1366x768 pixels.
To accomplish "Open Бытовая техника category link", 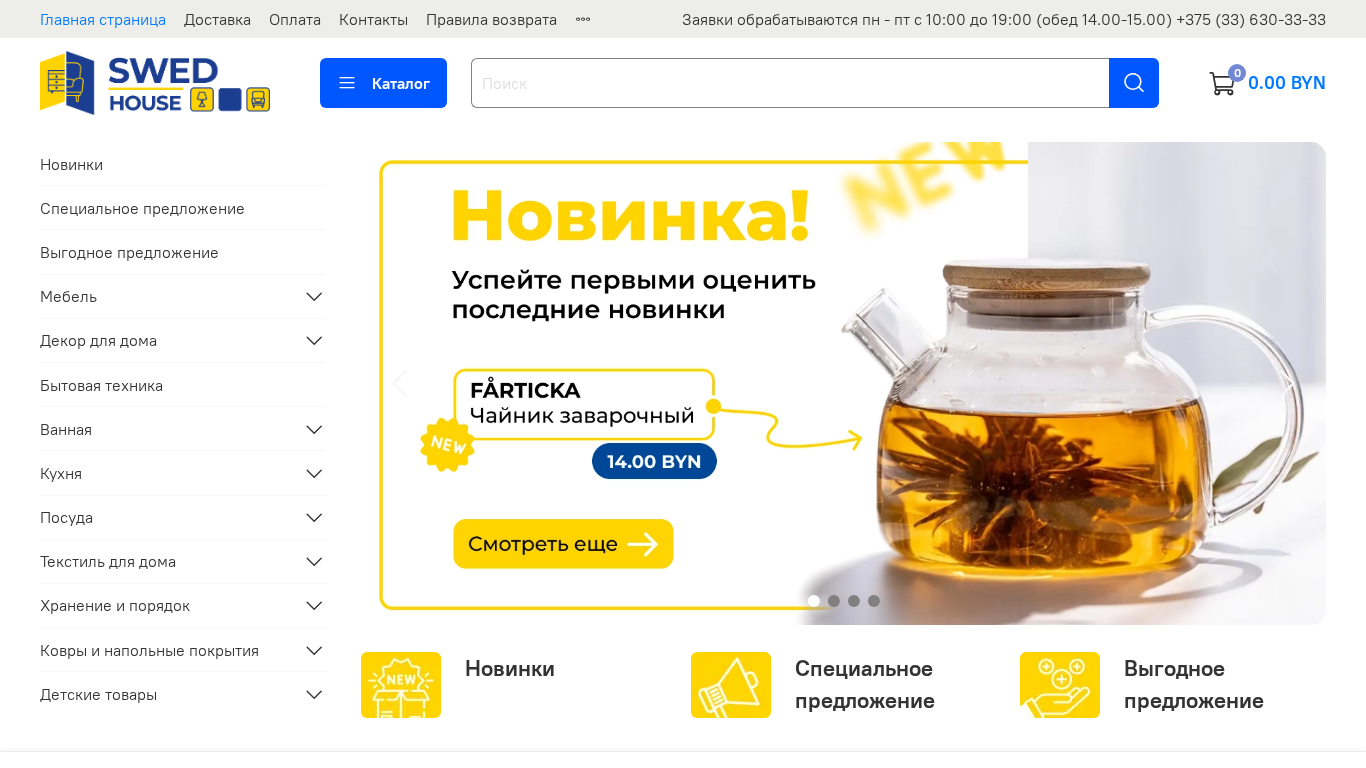I will (x=101, y=385).
